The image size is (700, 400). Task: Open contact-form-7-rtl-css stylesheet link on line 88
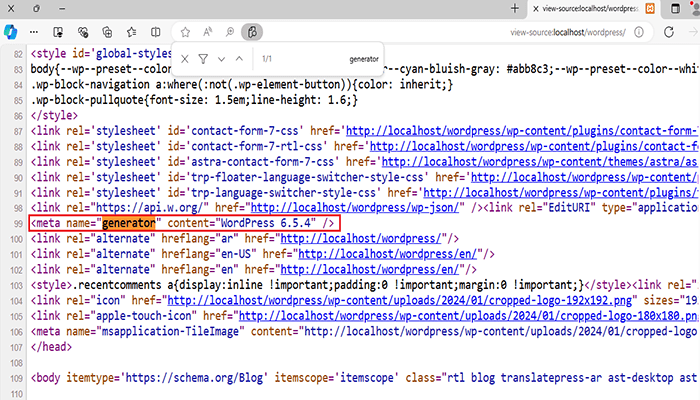[534, 146]
